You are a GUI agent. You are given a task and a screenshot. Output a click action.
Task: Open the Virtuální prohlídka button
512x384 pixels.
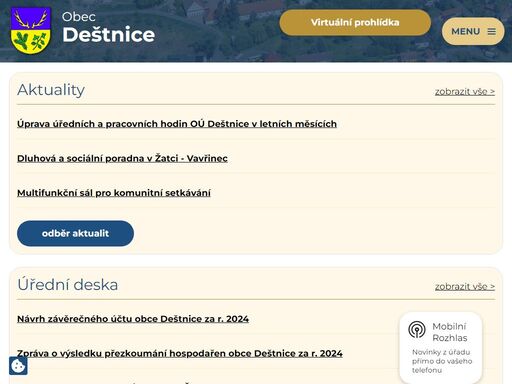coord(355,22)
